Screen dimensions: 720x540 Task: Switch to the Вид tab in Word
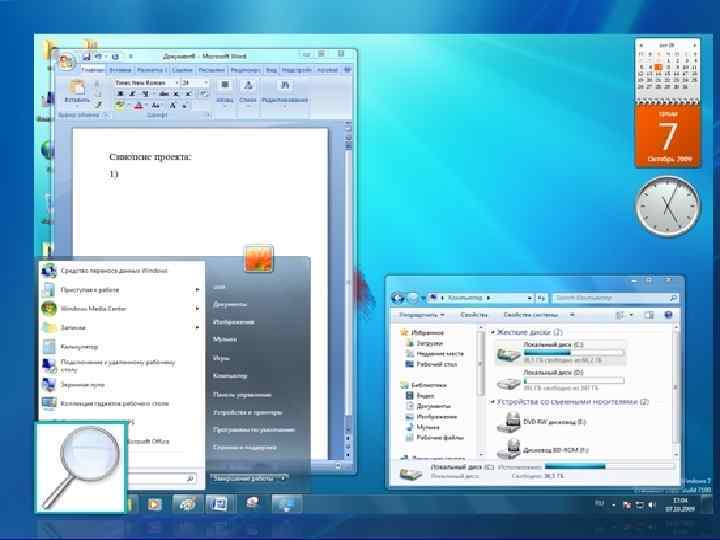coord(271,70)
